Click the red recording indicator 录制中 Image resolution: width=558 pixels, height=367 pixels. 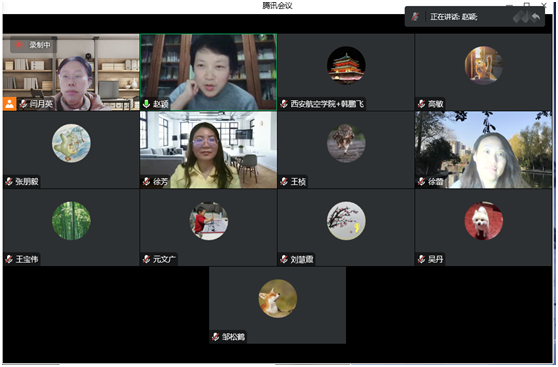pos(33,45)
